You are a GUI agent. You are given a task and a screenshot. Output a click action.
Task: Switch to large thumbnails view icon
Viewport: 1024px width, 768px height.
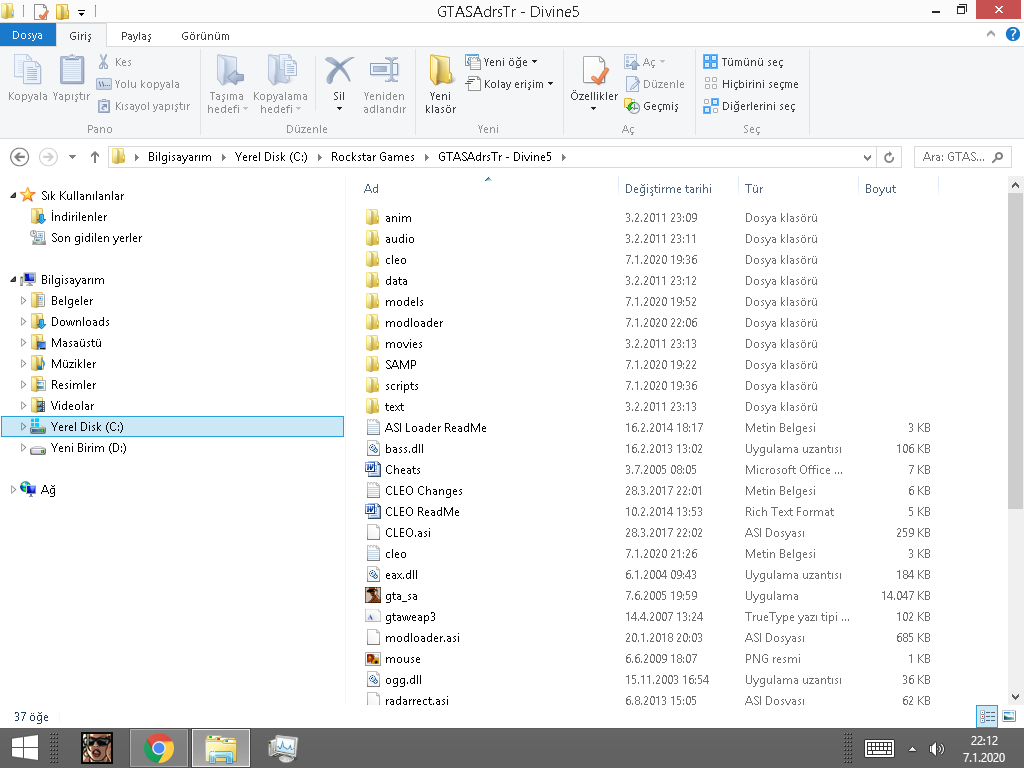click(1008, 716)
